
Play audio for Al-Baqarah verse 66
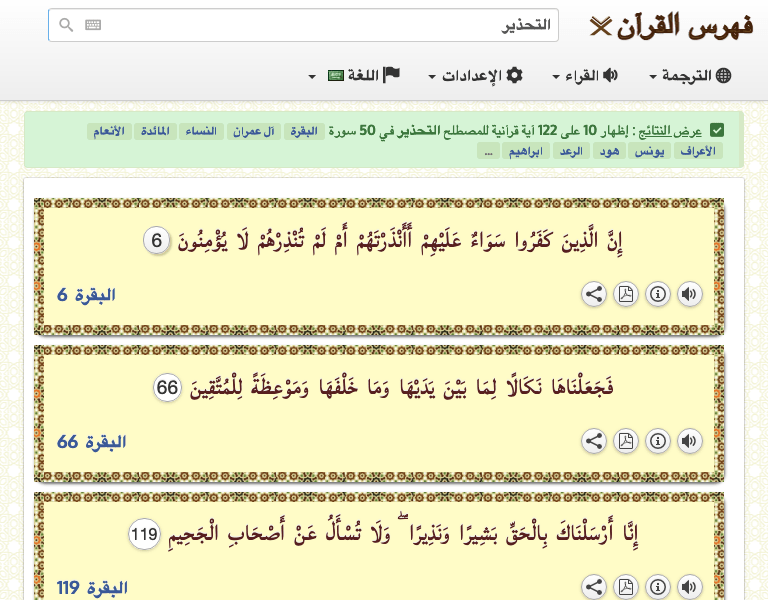[x=689, y=441]
